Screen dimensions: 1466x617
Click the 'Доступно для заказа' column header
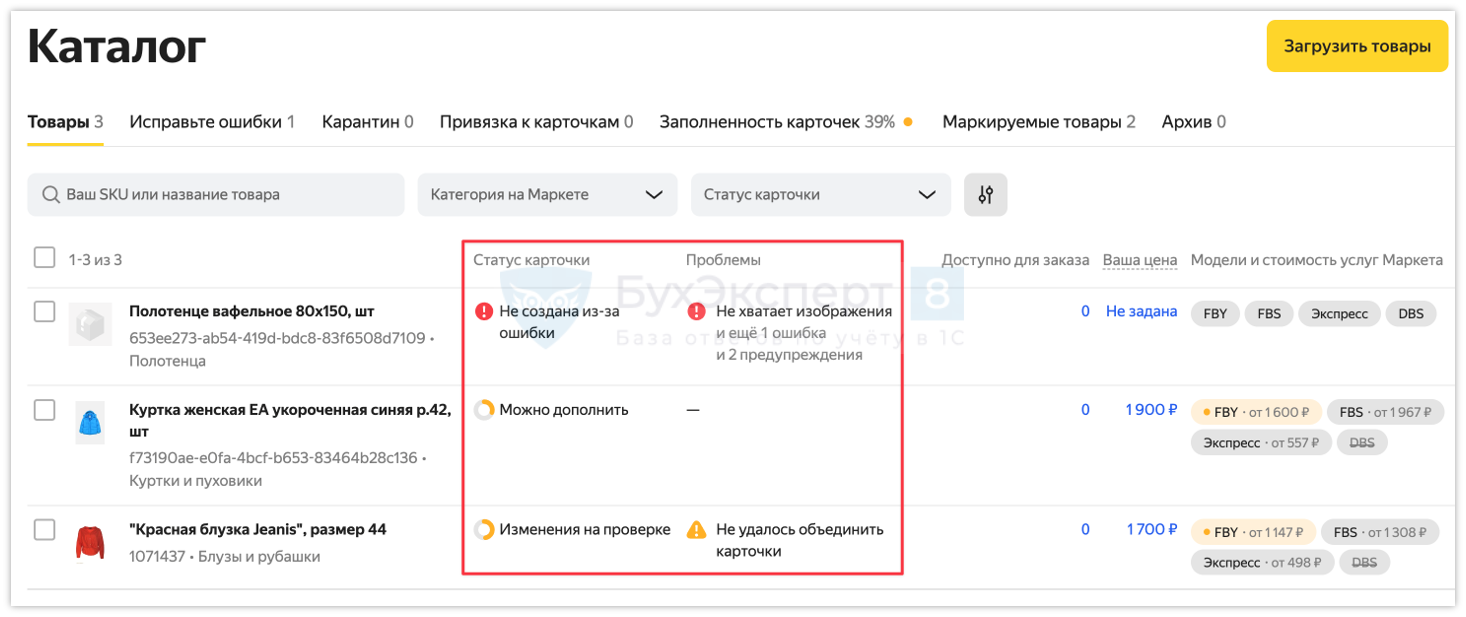point(1015,260)
